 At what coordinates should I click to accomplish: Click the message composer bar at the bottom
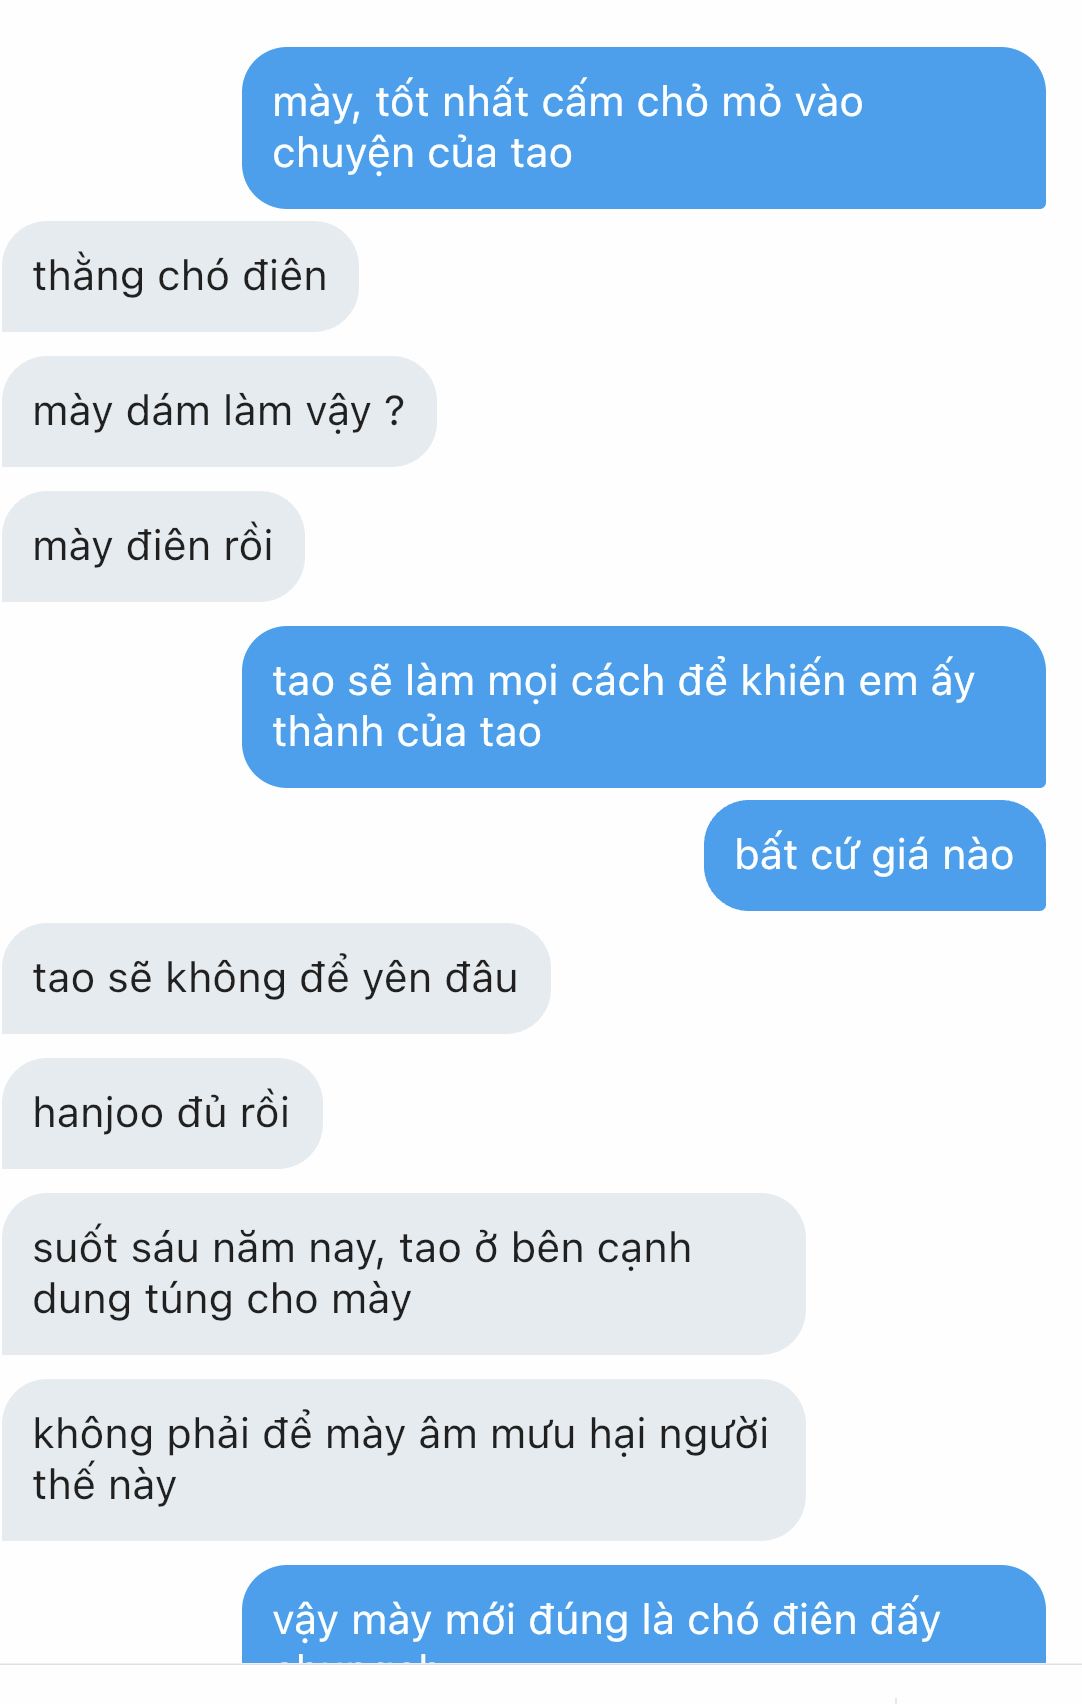541,1685
